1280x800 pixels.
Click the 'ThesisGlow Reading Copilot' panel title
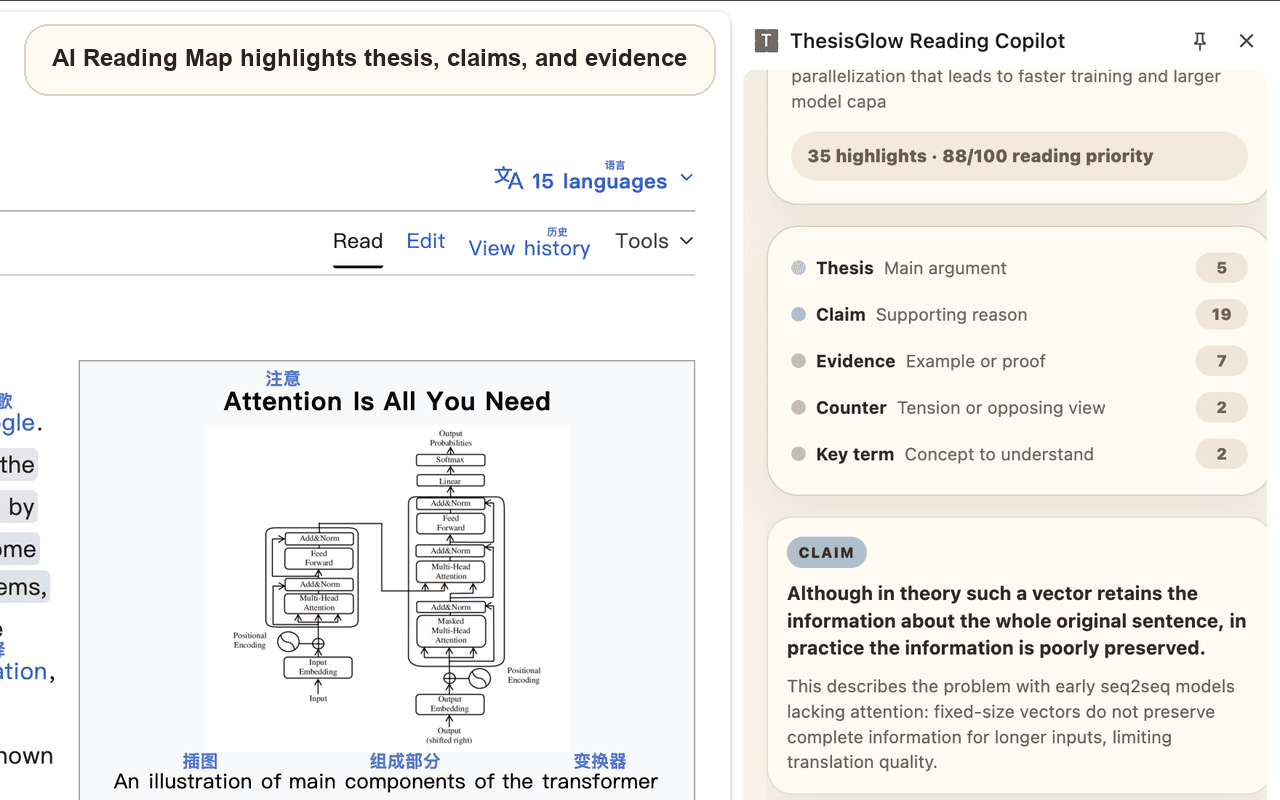click(927, 41)
